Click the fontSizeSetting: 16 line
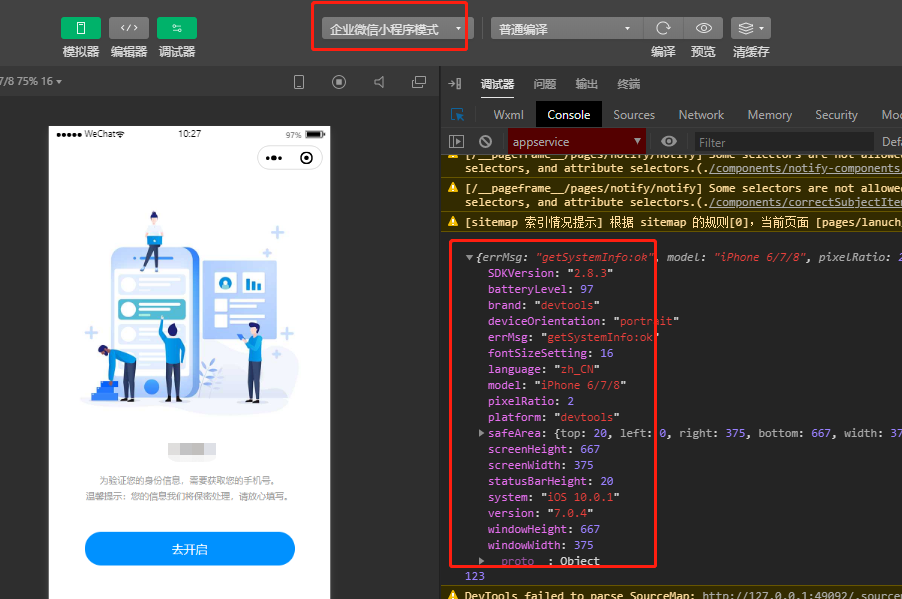Screen dimensions: 902x599 point(551,353)
